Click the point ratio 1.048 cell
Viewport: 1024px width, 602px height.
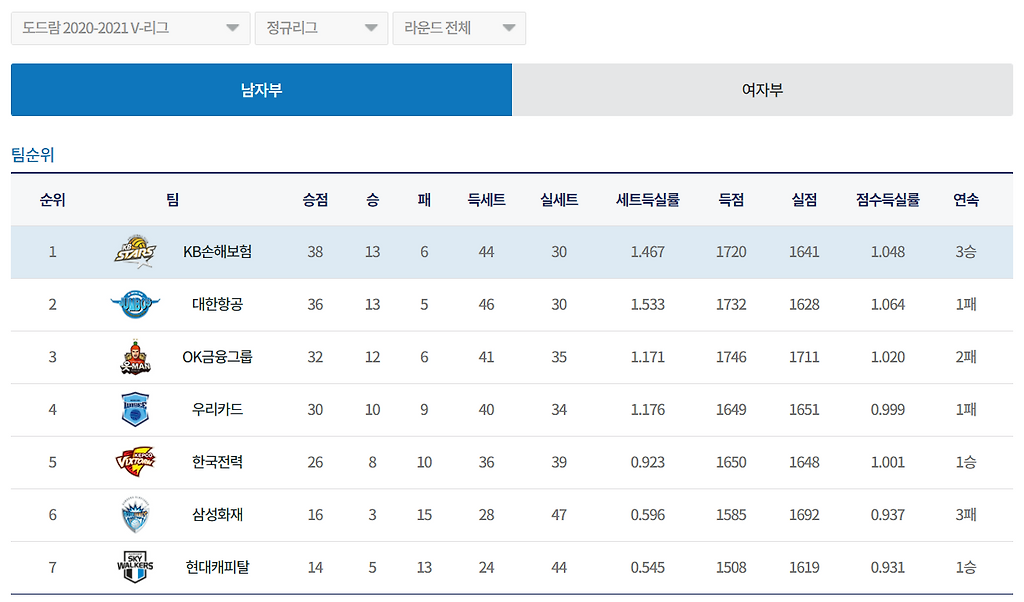coord(888,252)
